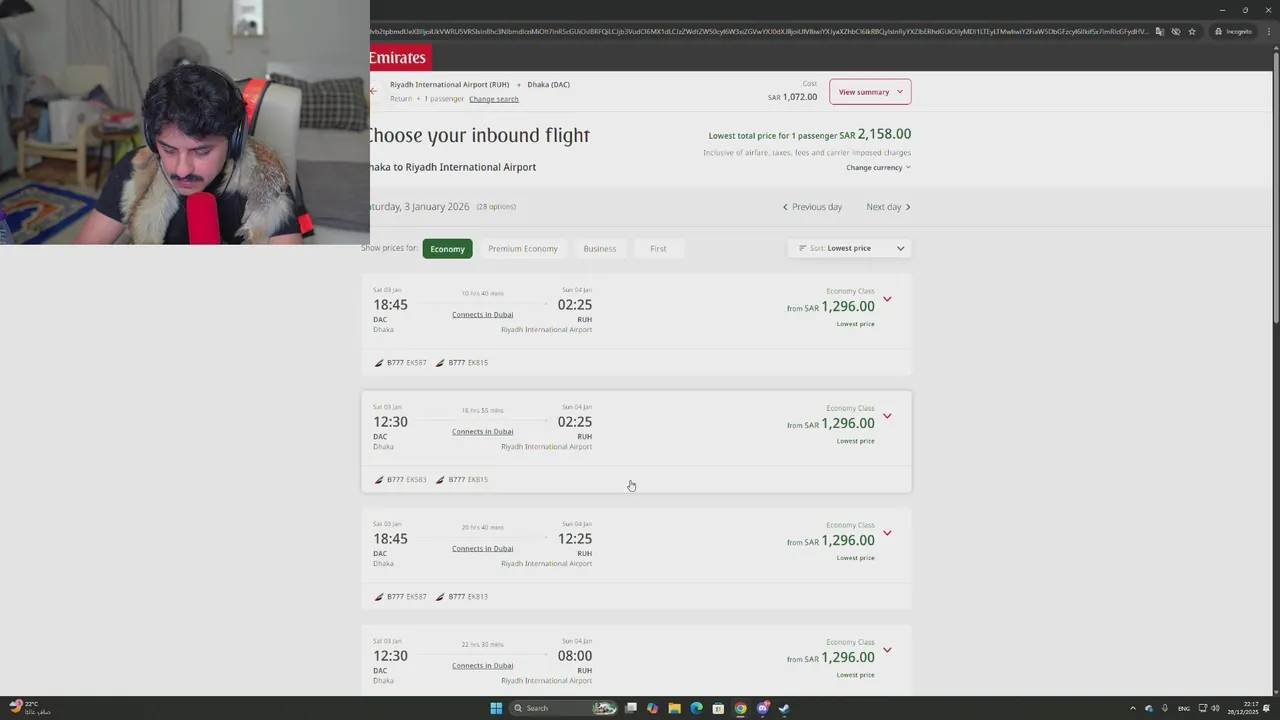
Task: Click the microphone tray icon
Action: point(1165,708)
